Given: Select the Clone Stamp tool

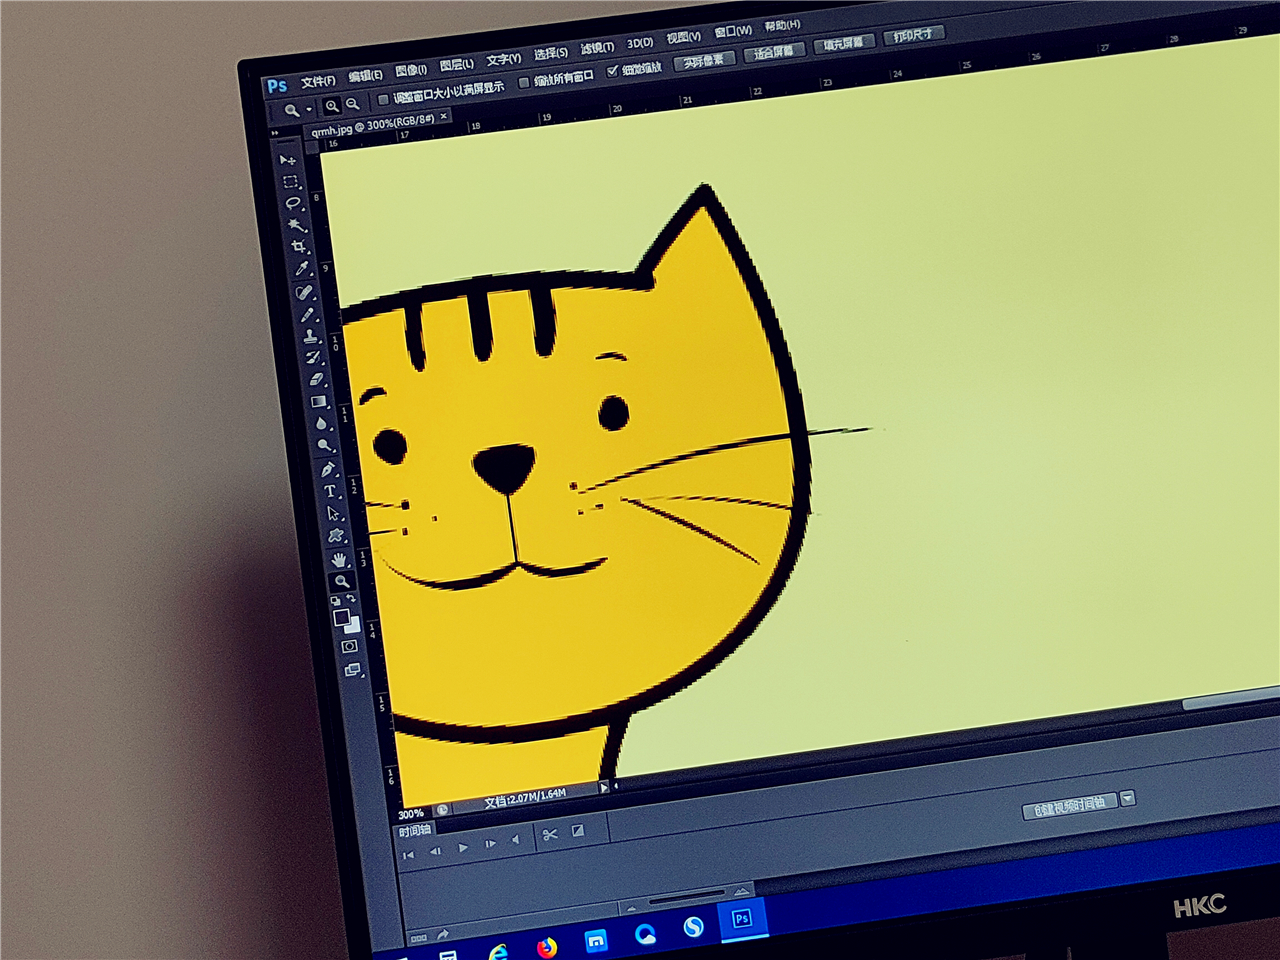Looking at the screenshot, I should coord(311,336).
